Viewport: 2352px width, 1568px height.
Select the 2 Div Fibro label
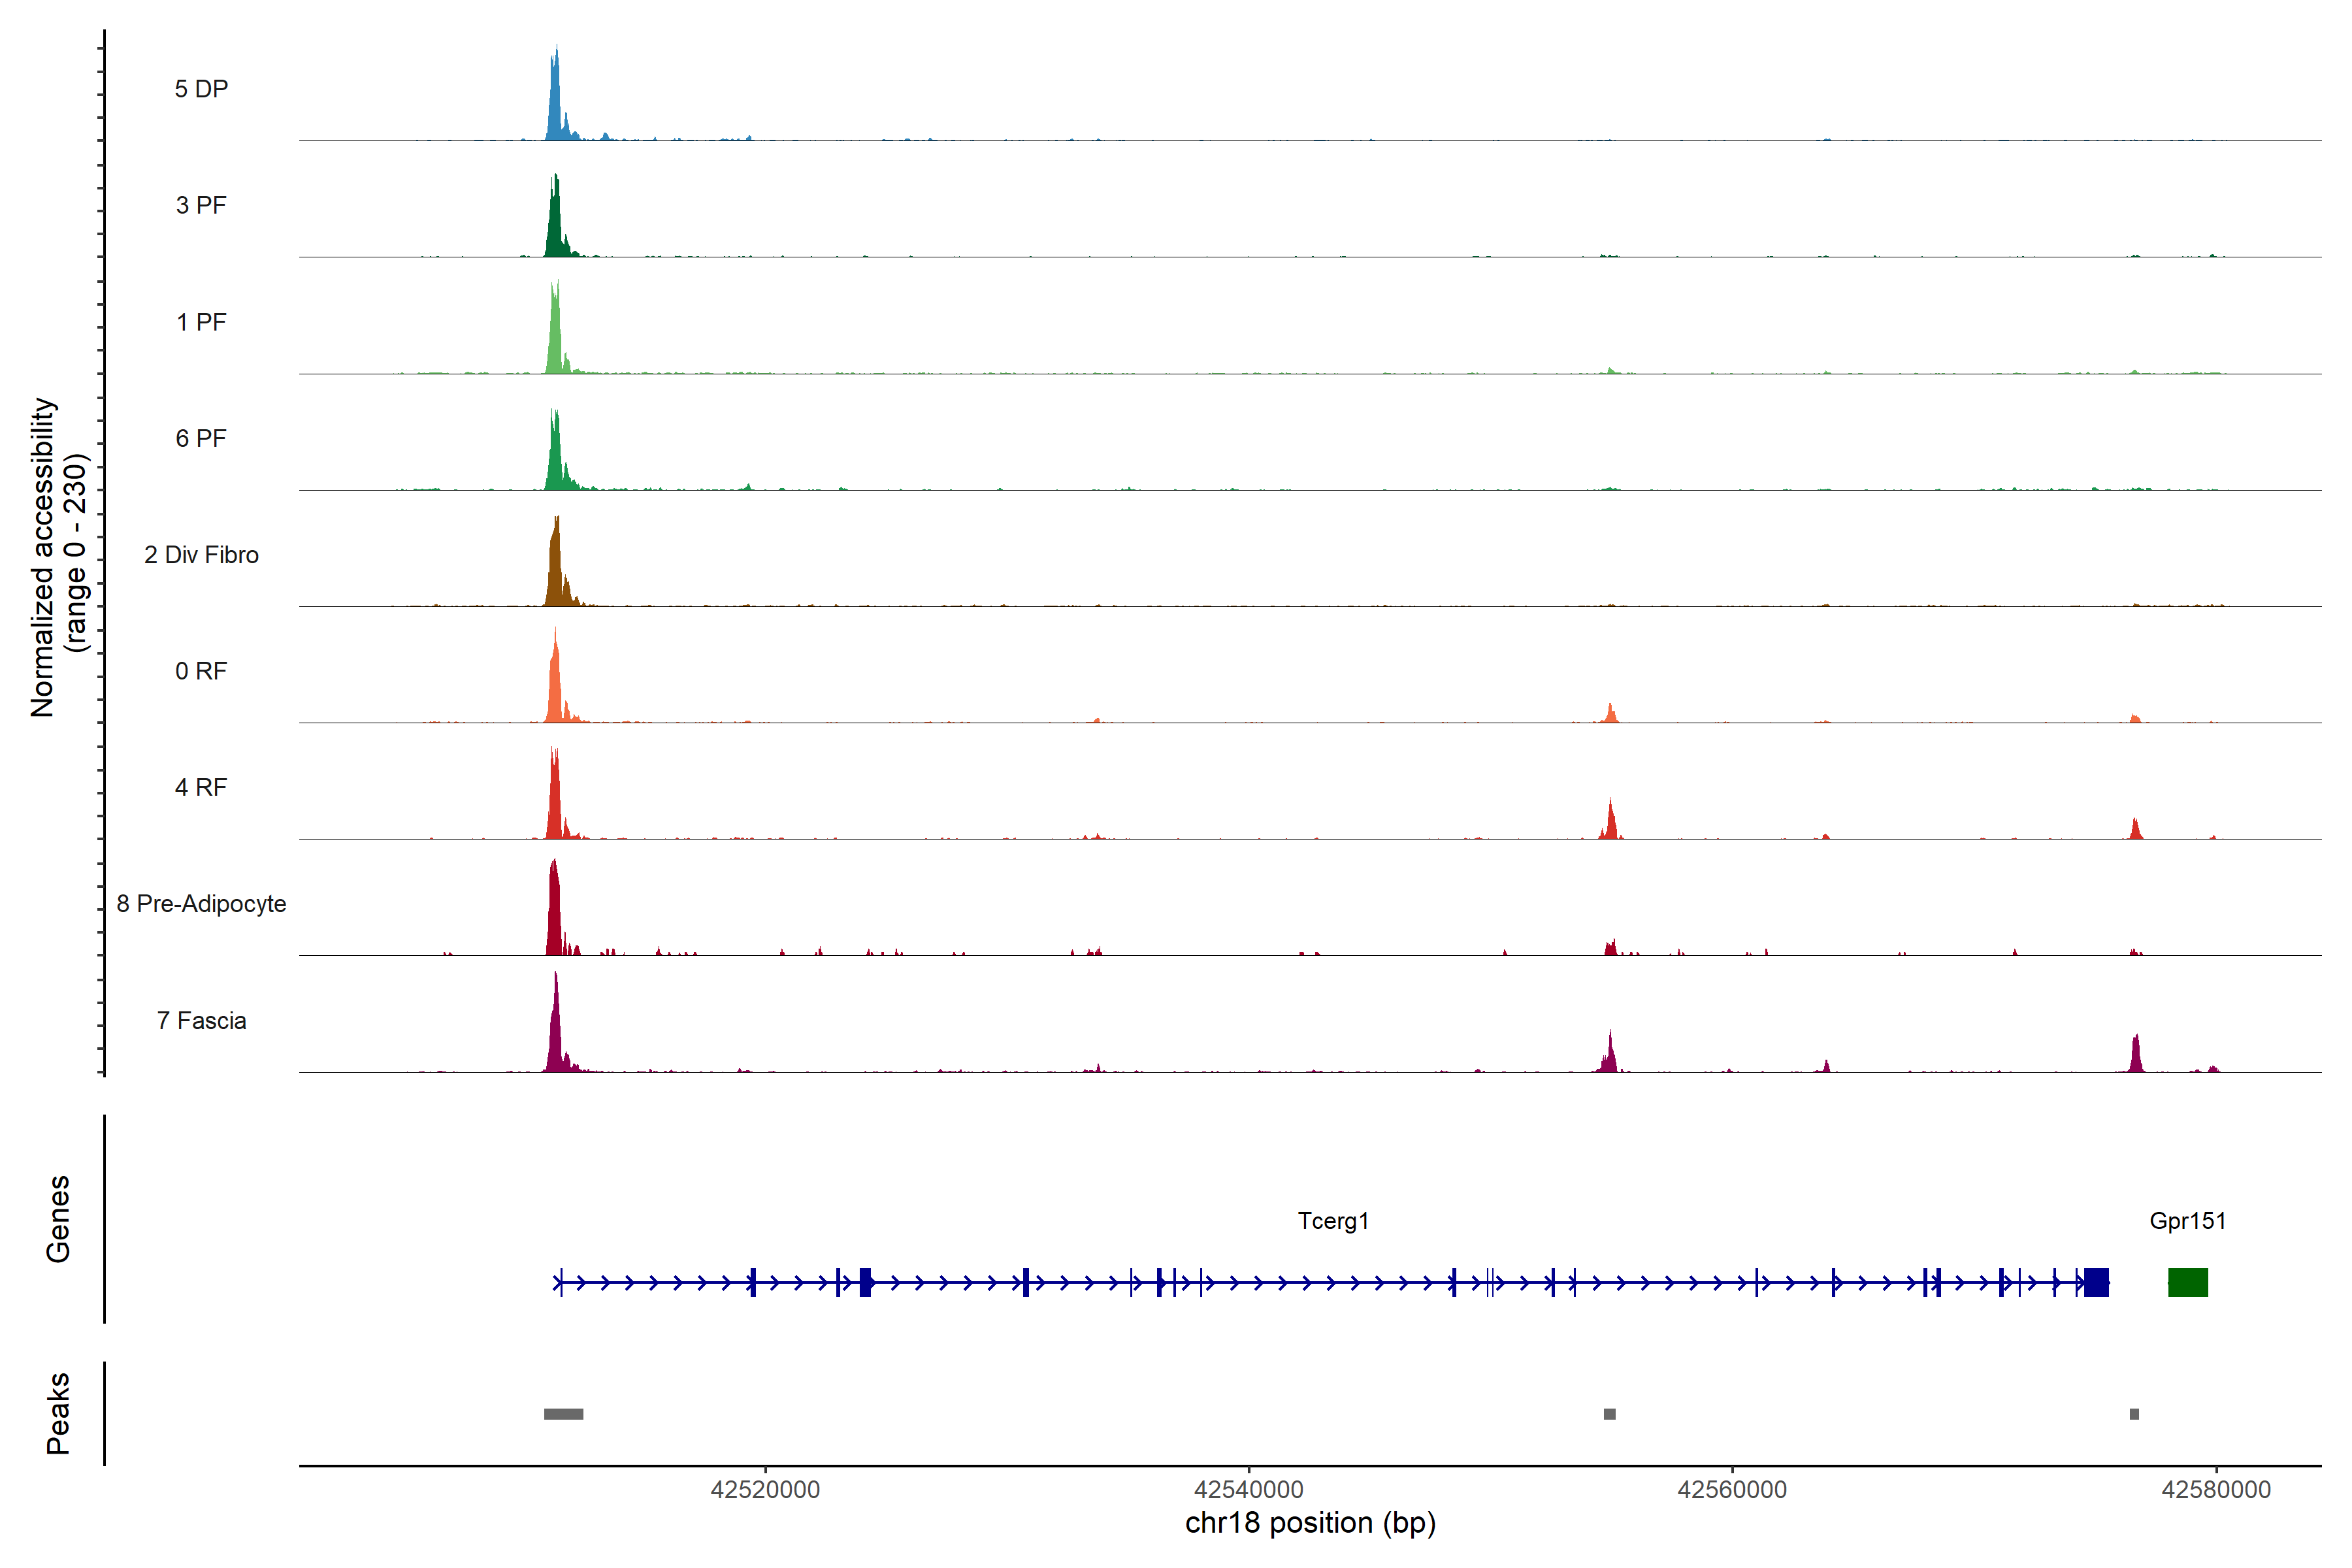(x=201, y=555)
